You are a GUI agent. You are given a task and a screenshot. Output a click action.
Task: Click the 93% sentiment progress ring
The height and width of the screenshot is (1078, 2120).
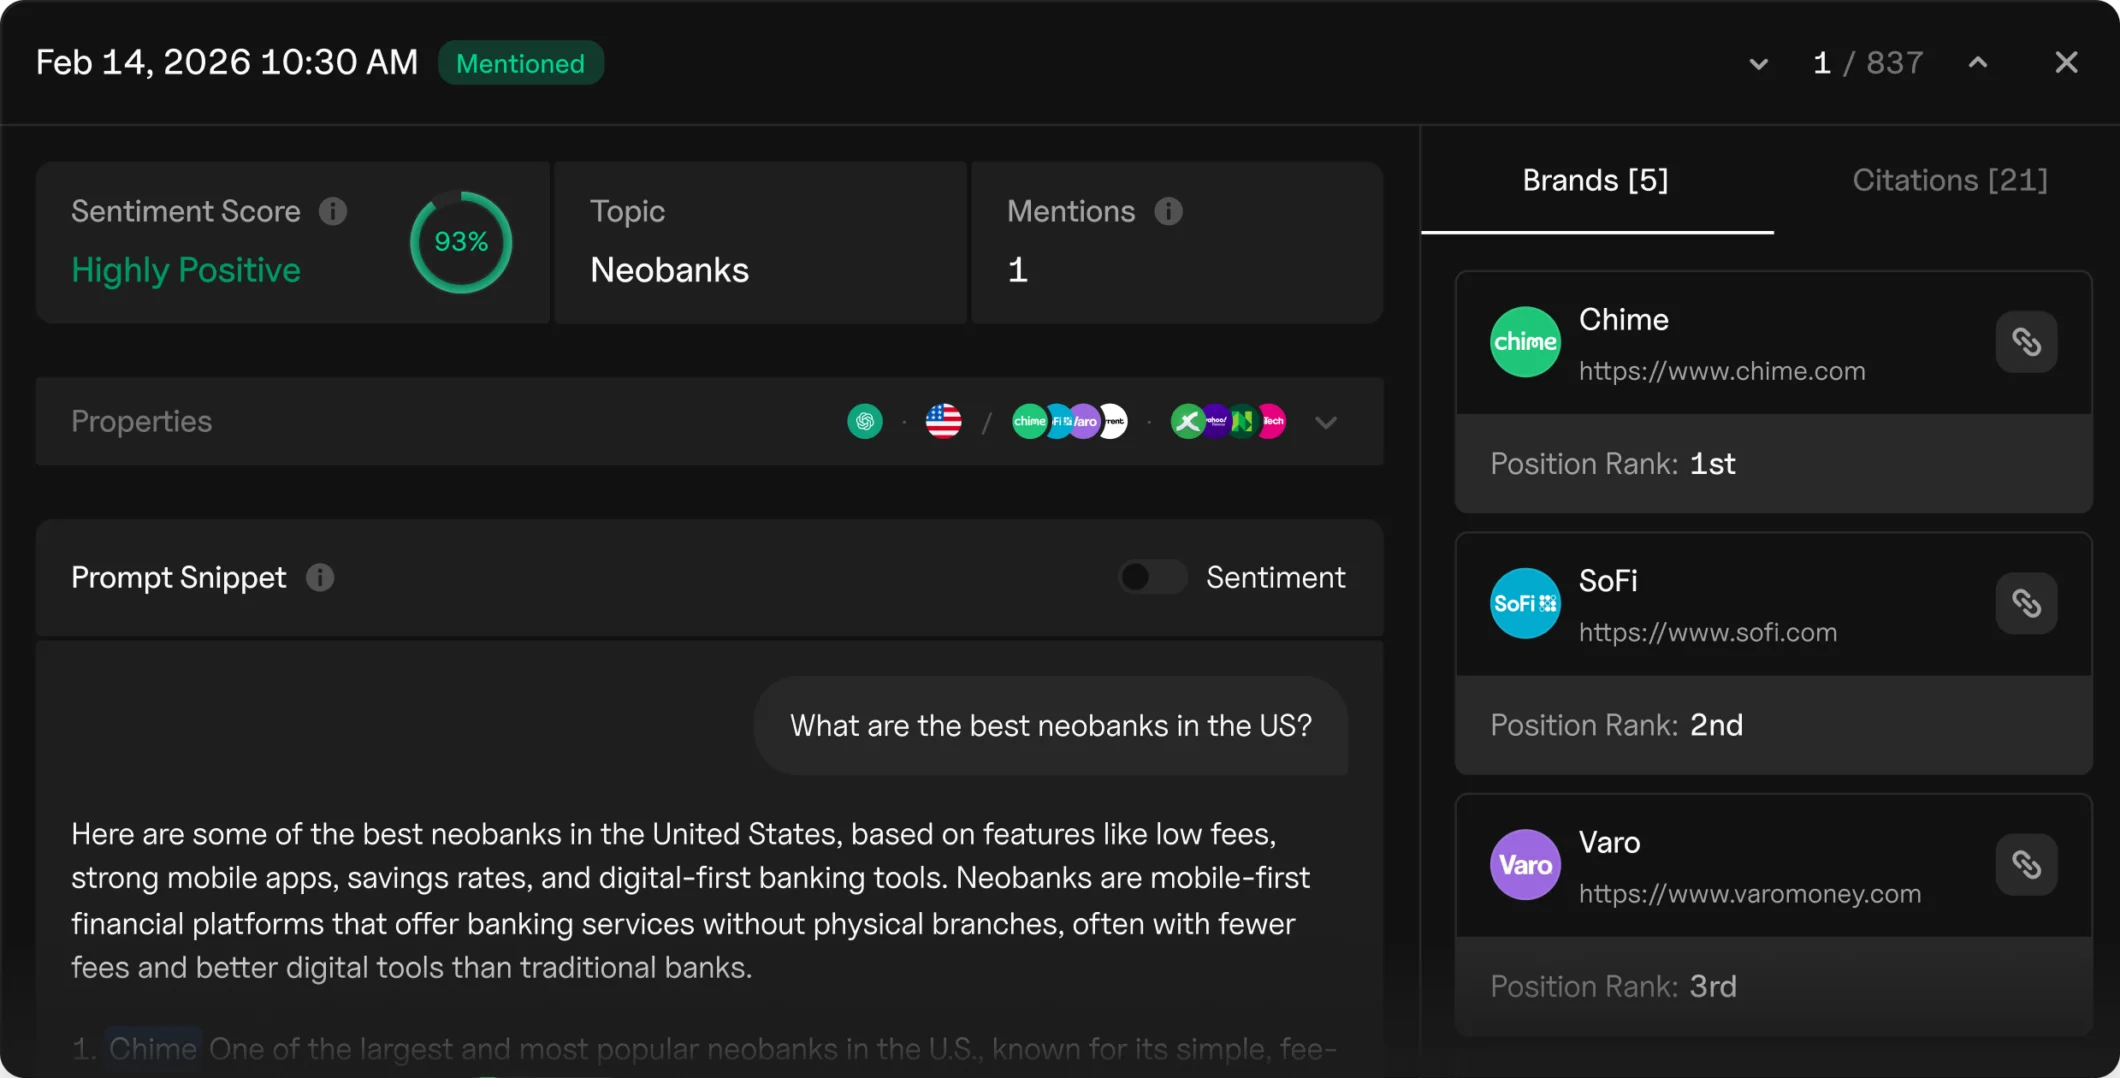coord(461,242)
